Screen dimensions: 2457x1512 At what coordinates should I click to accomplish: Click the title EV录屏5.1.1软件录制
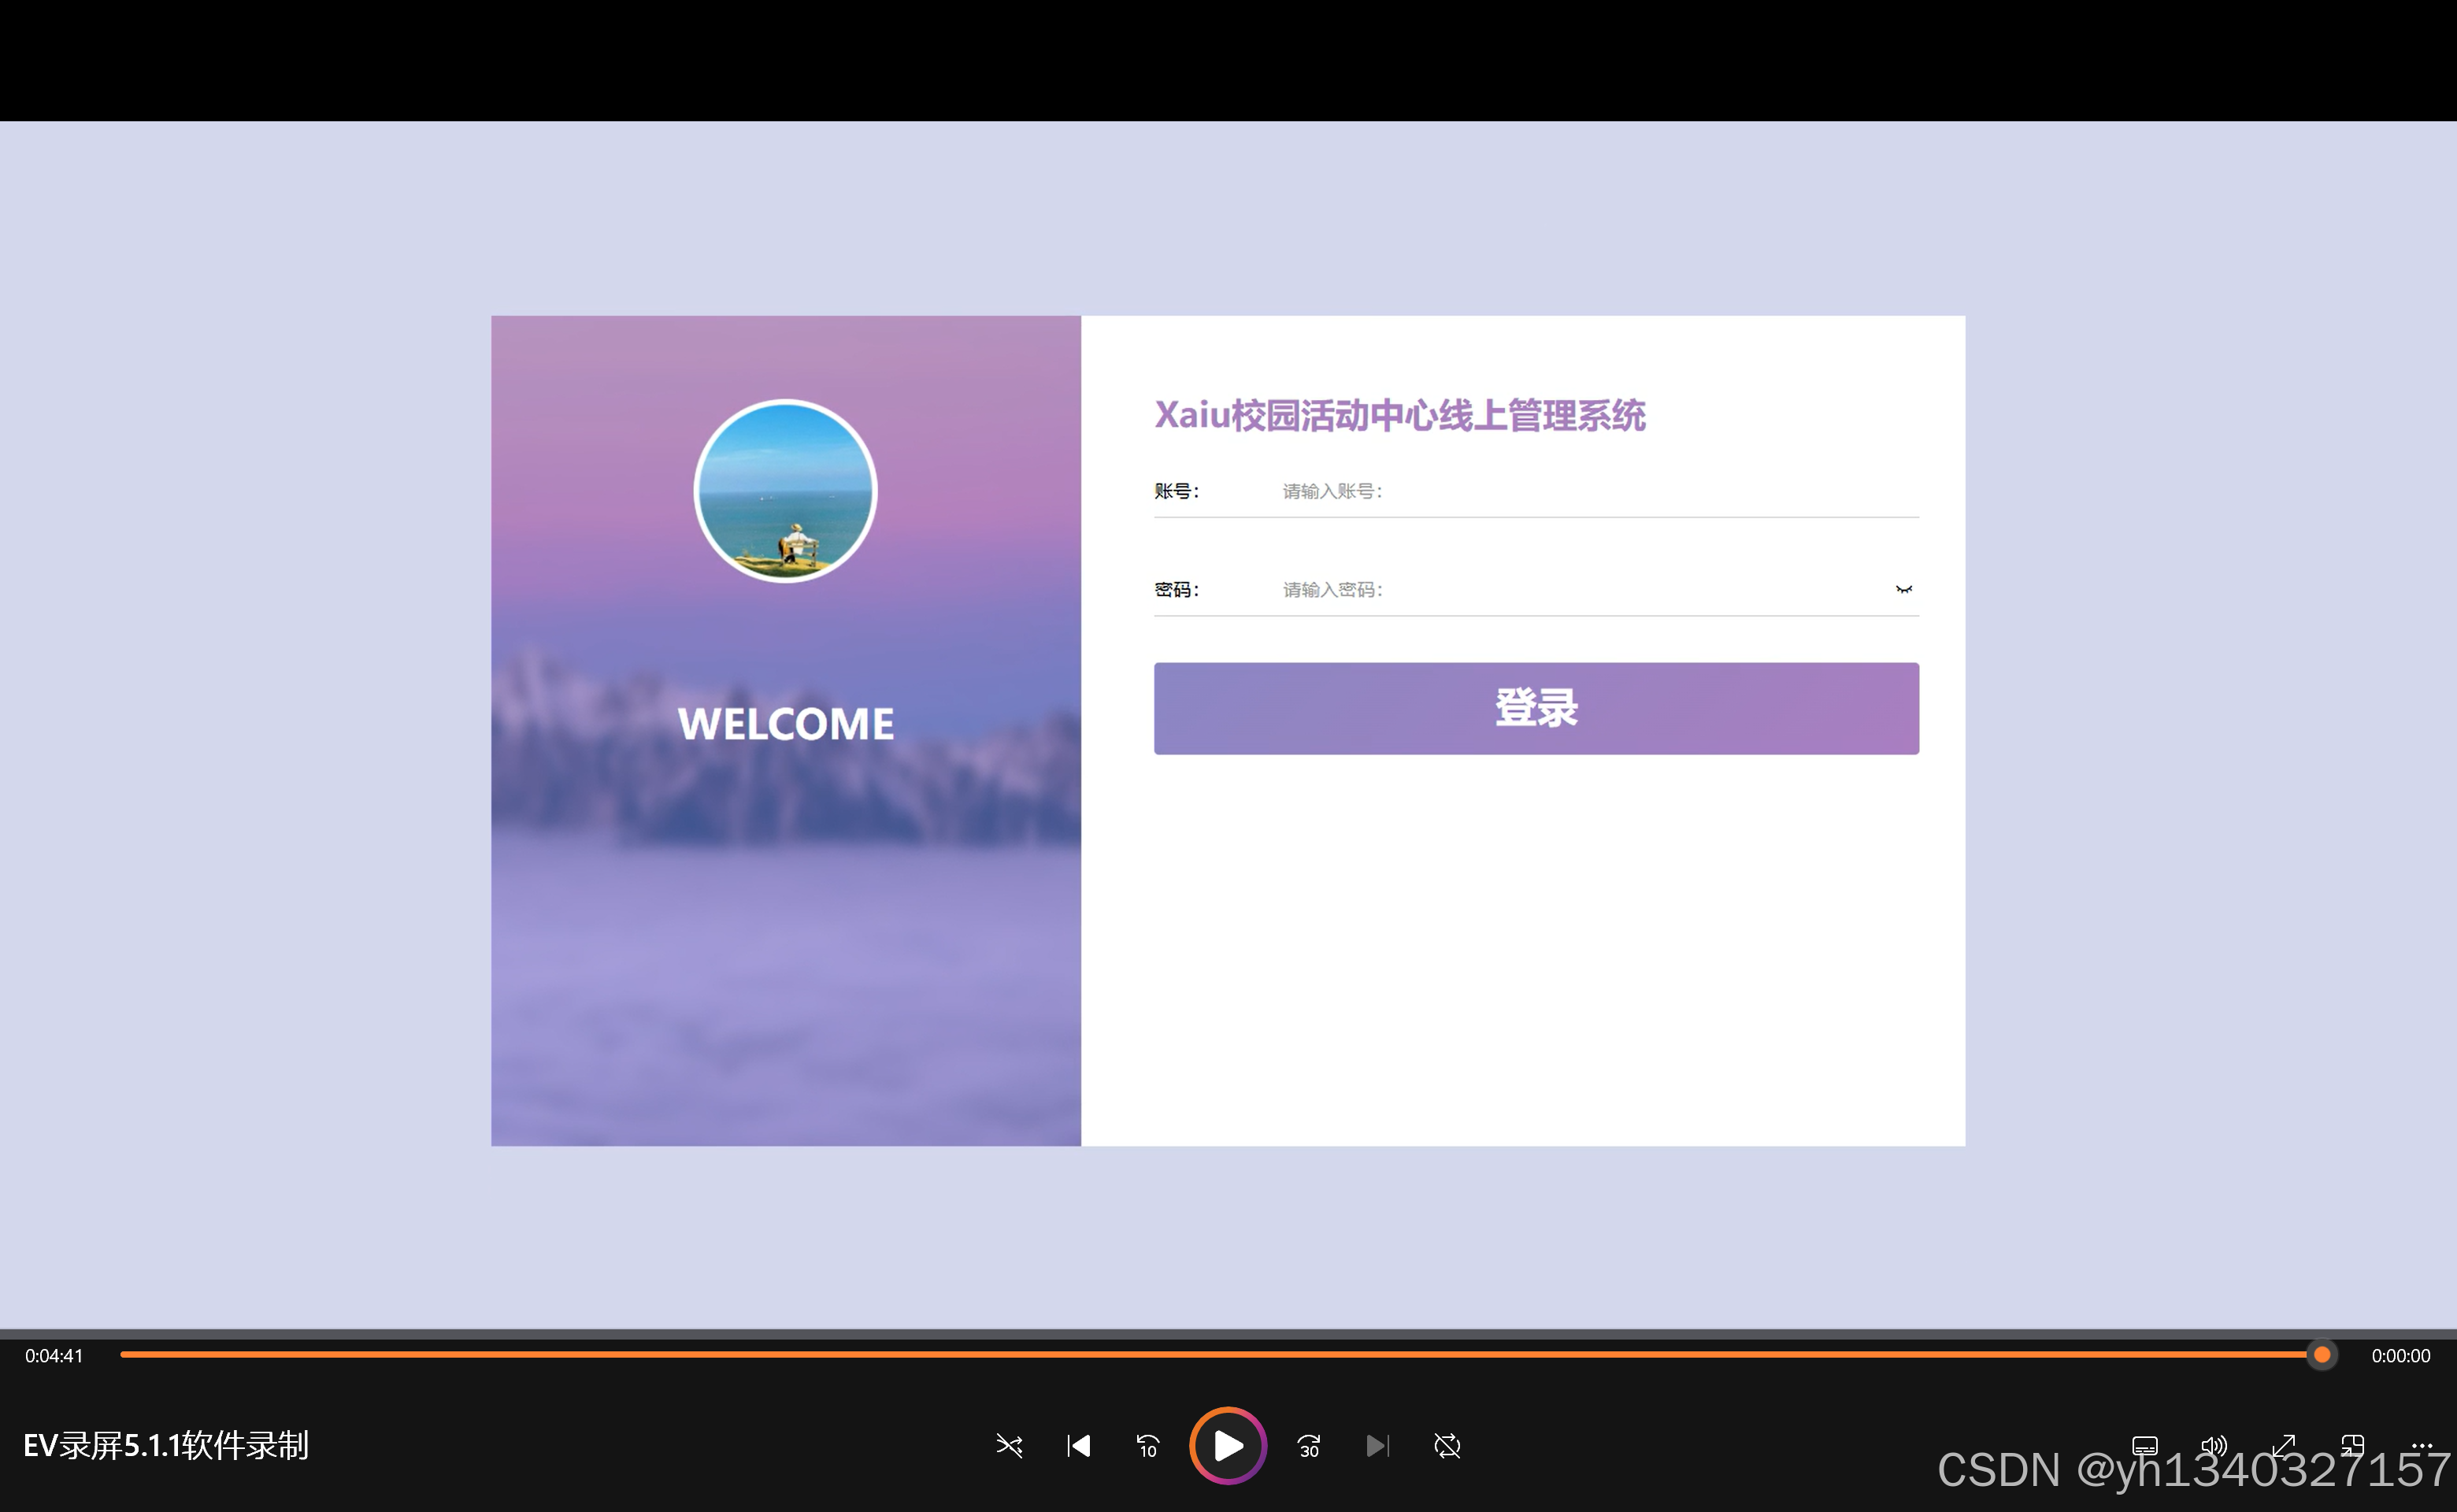pyautogui.click(x=166, y=1445)
